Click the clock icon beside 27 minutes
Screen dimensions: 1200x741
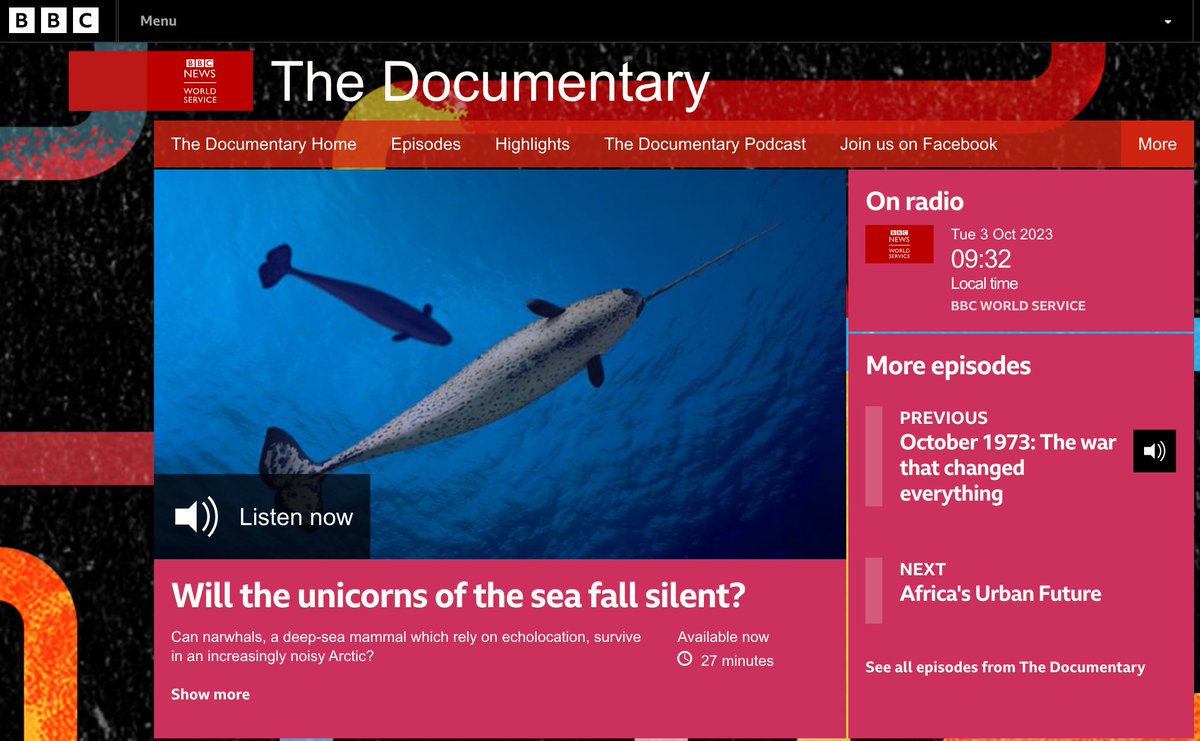(685, 659)
